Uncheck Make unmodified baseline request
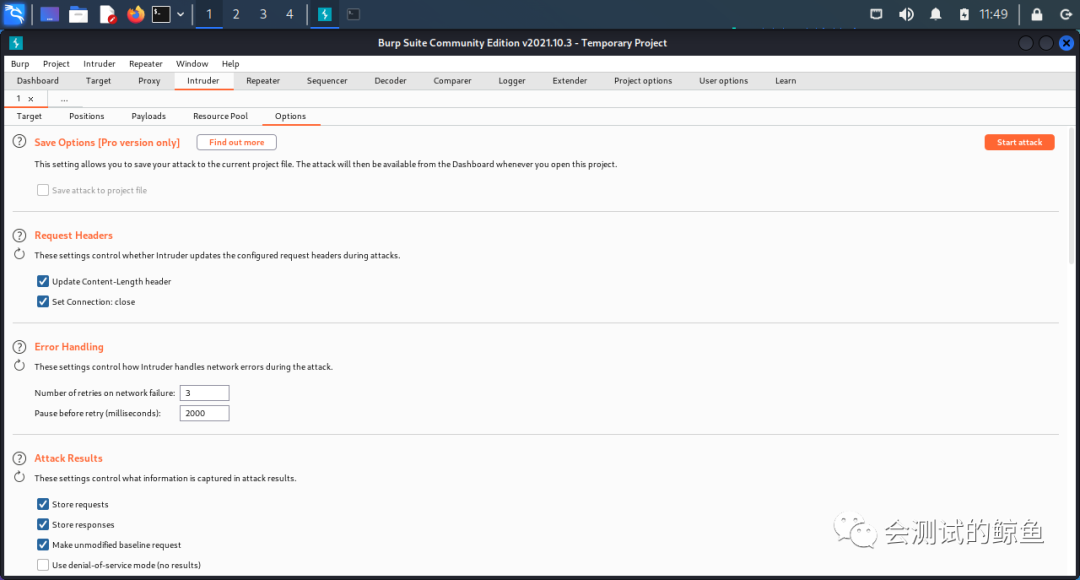 point(43,545)
